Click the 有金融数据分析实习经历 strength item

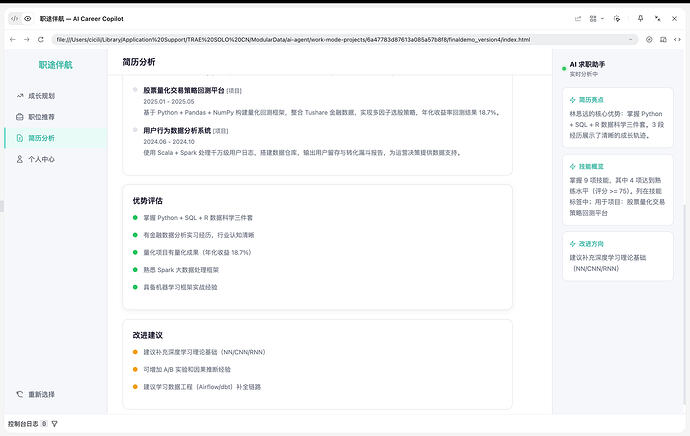(198, 235)
